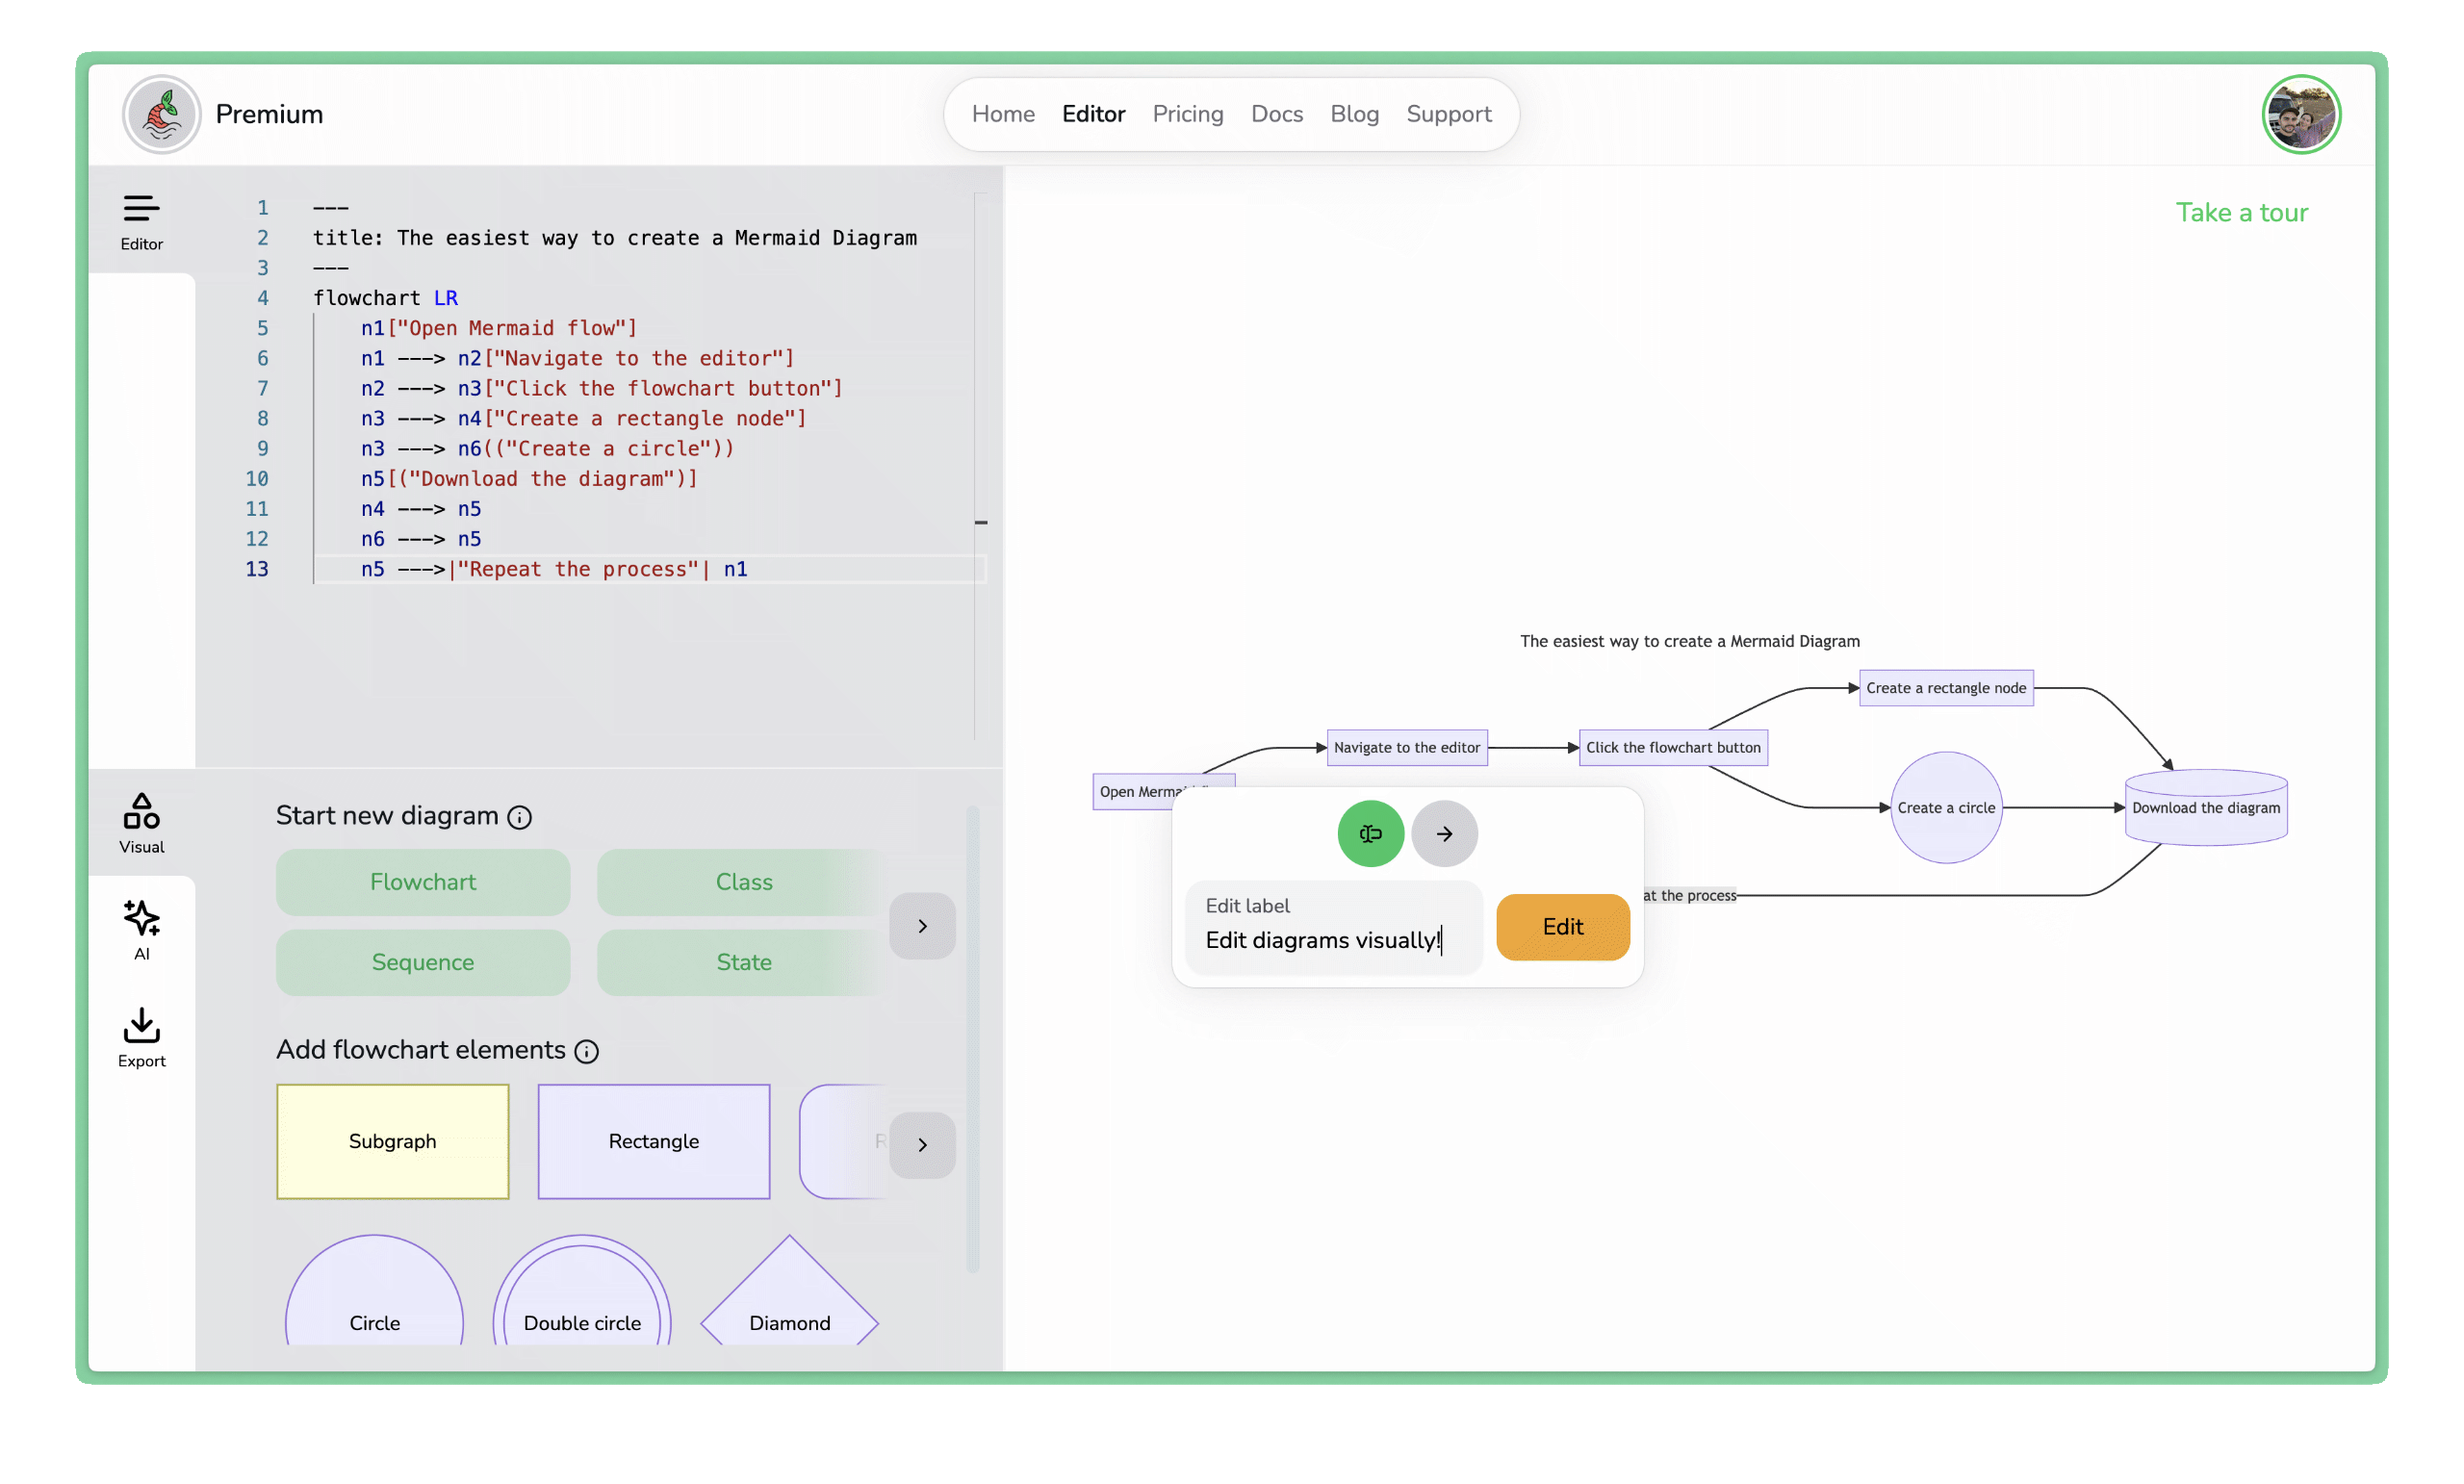
Task: Click the green edit/connect node icon
Action: pos(1371,832)
